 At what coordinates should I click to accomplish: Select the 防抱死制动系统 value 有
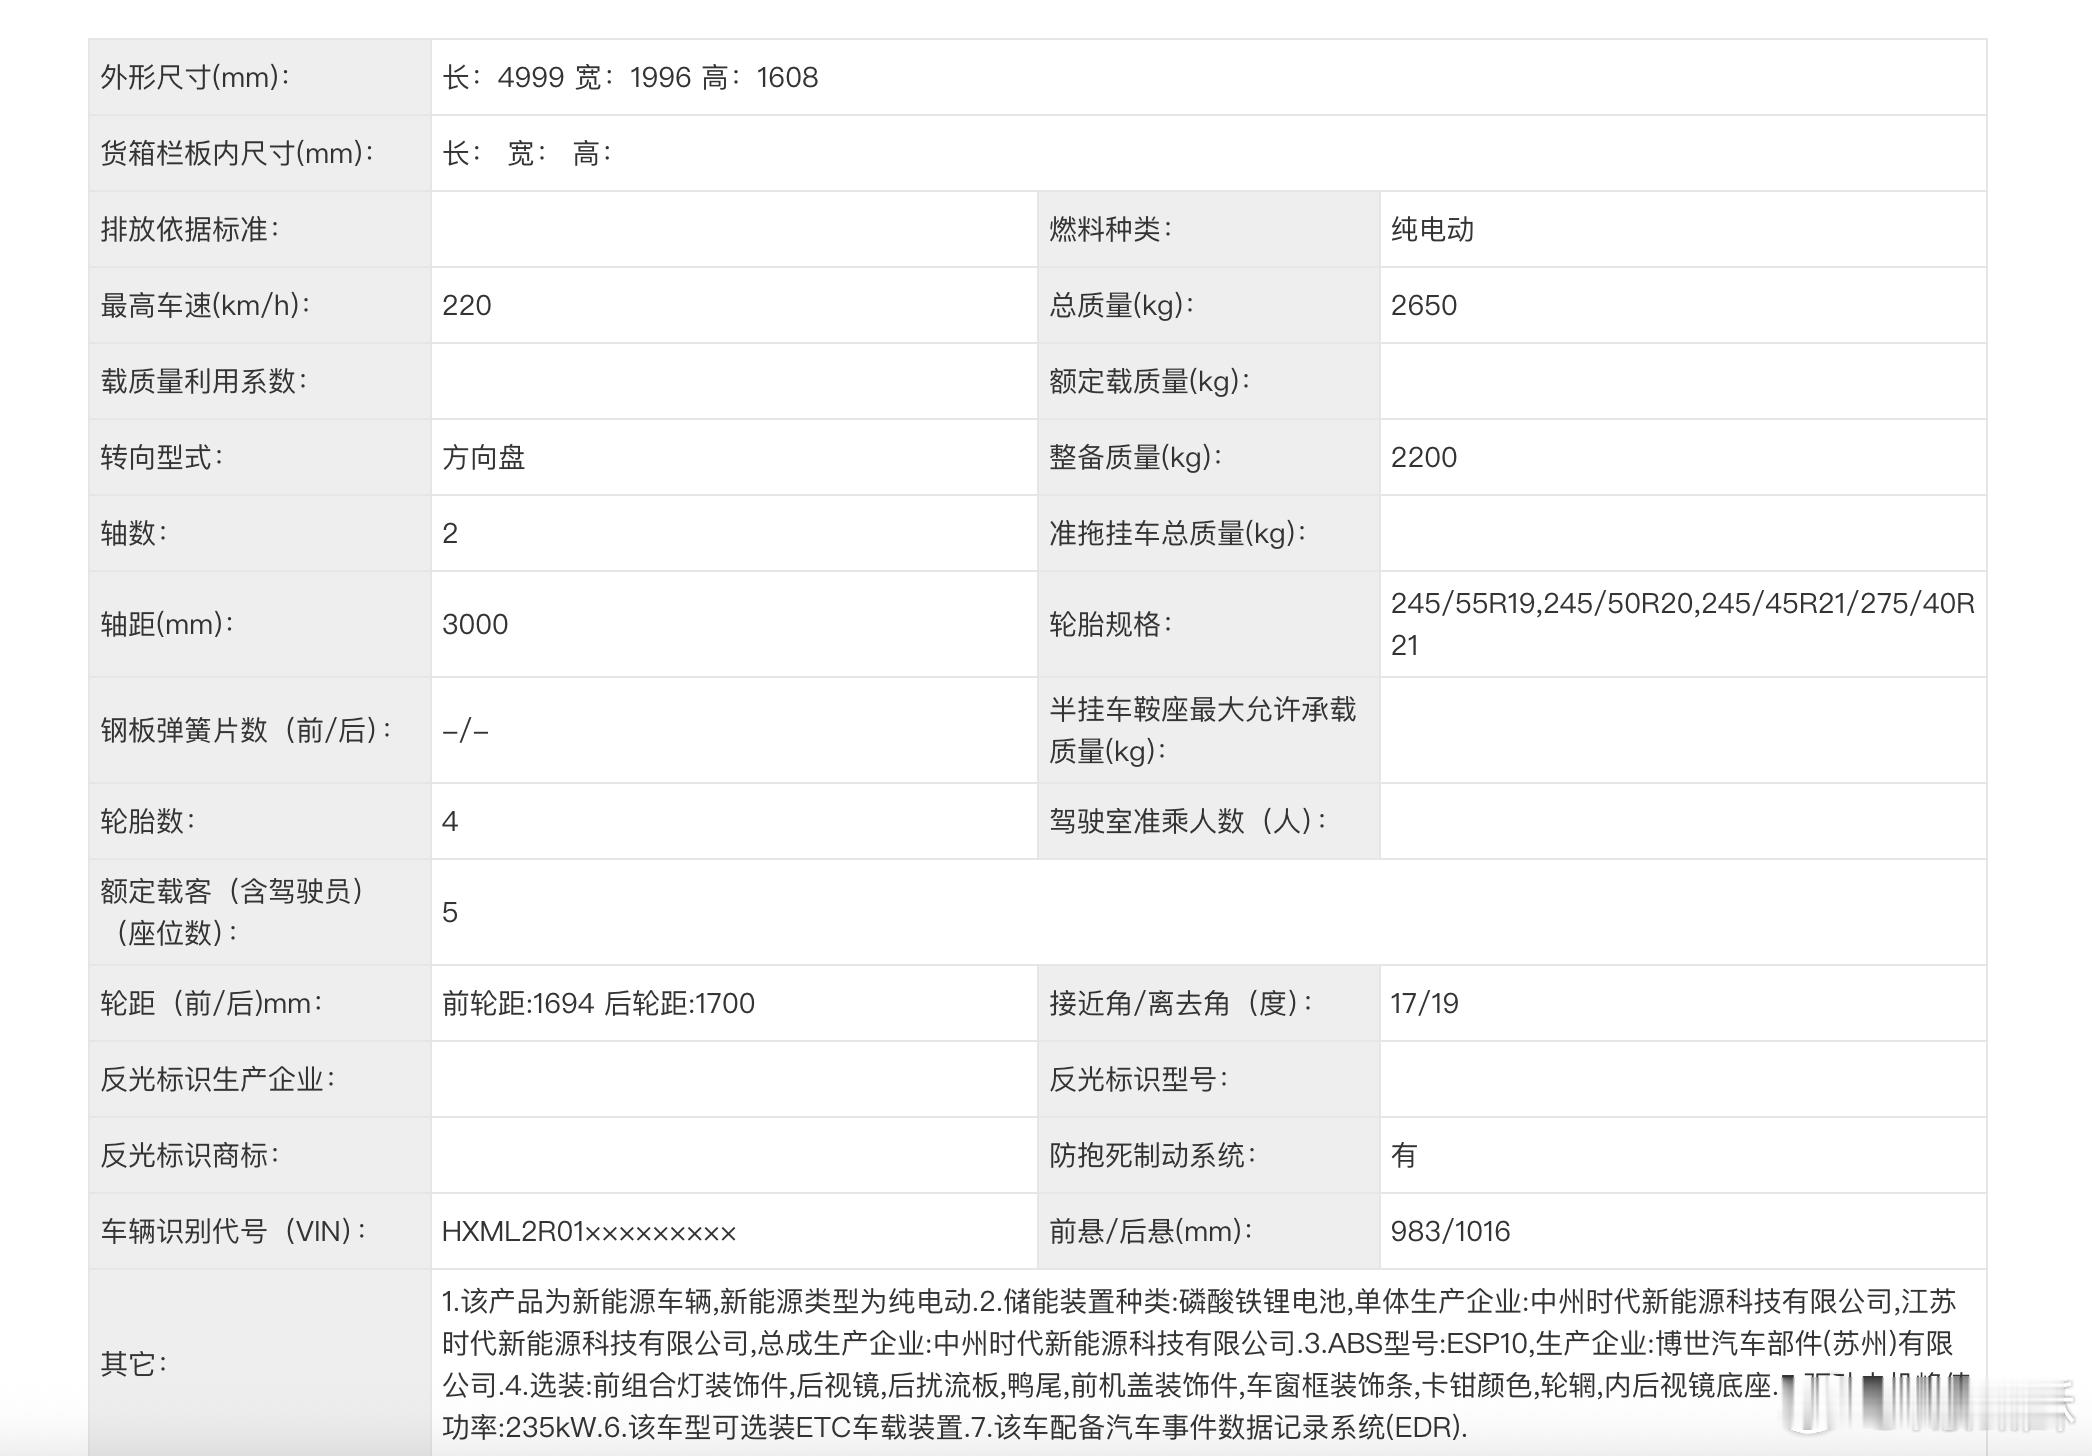coord(1403,1155)
